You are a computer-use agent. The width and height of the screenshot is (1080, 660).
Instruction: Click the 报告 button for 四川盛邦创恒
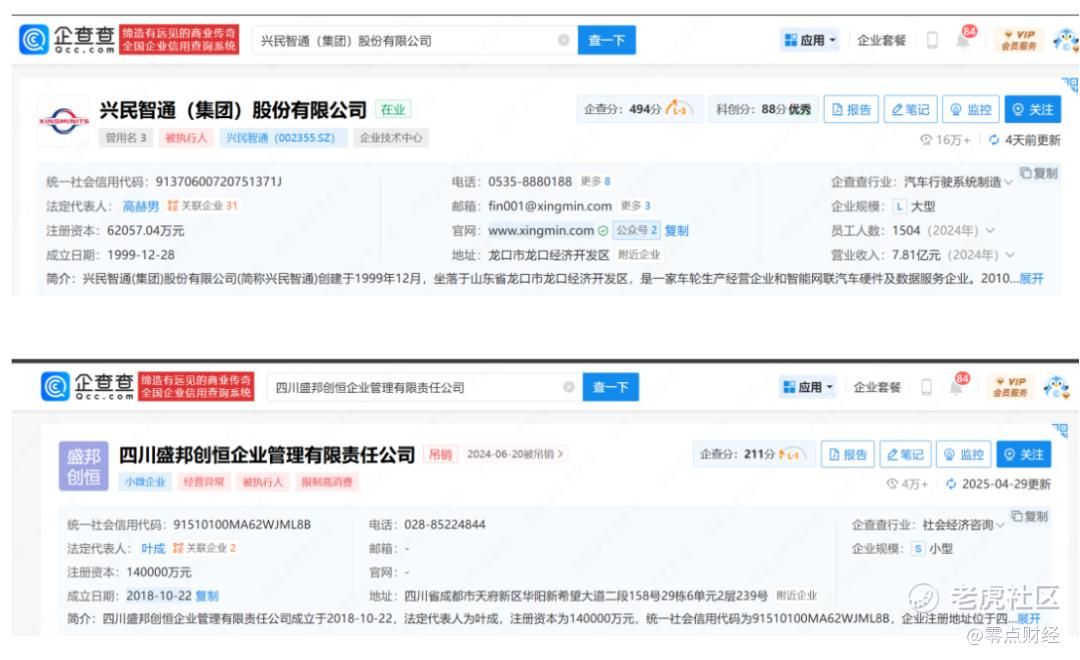847,454
